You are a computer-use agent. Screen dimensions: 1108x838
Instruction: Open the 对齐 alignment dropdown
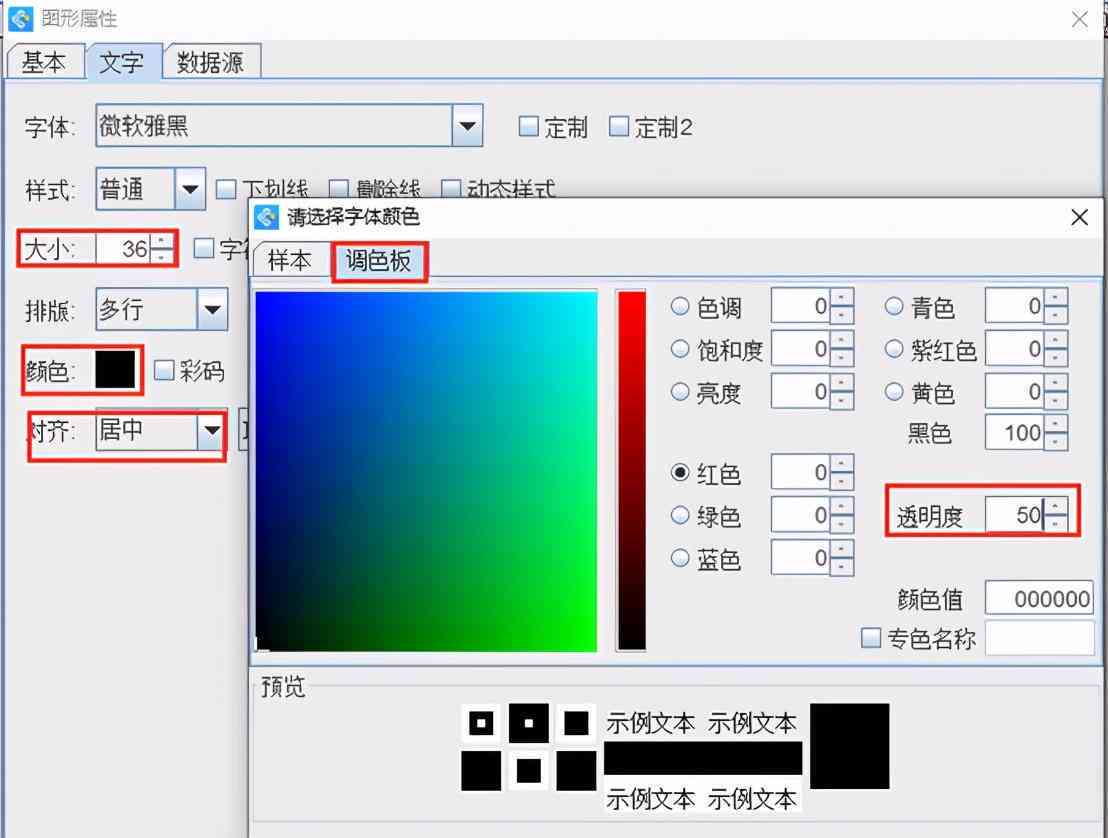(211, 430)
